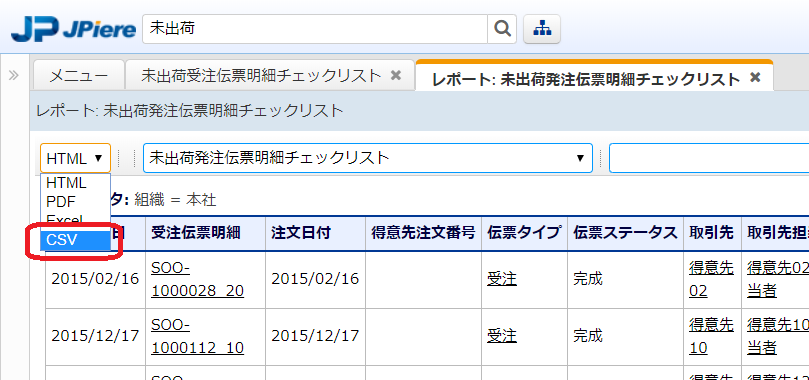
Task: Click 完成 status in SOO-1000028_20 row
Action: click(x=588, y=279)
